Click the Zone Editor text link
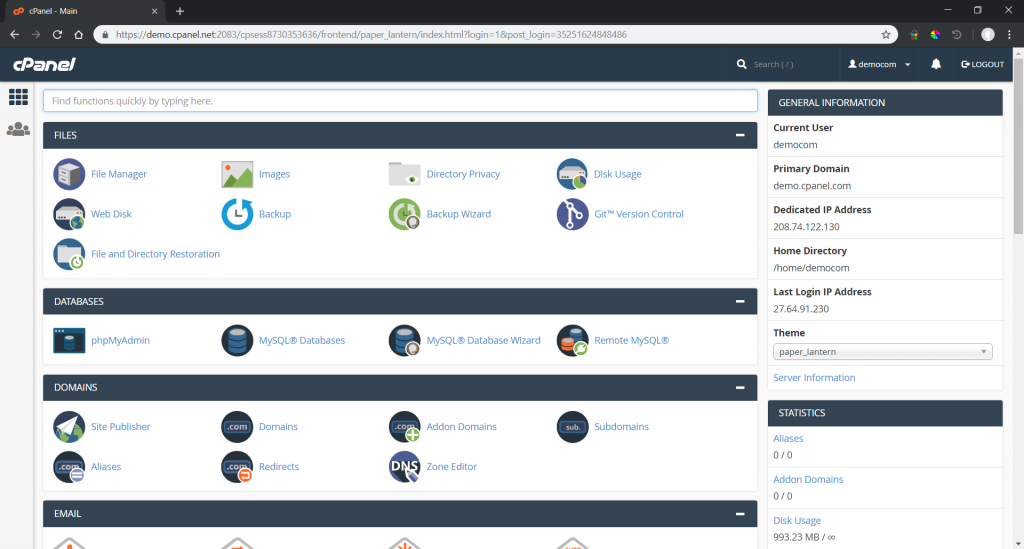The width and height of the screenshot is (1024, 549). tap(451, 467)
